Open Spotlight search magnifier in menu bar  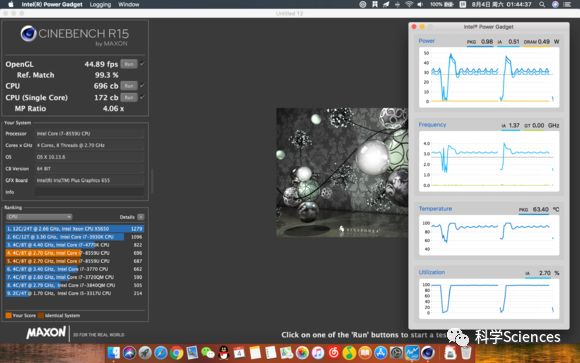542,4
